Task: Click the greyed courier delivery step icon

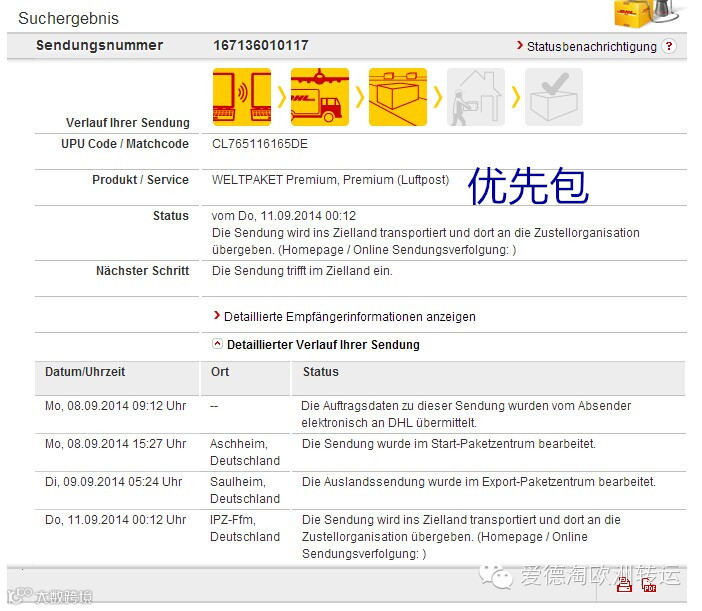Action: [x=475, y=97]
